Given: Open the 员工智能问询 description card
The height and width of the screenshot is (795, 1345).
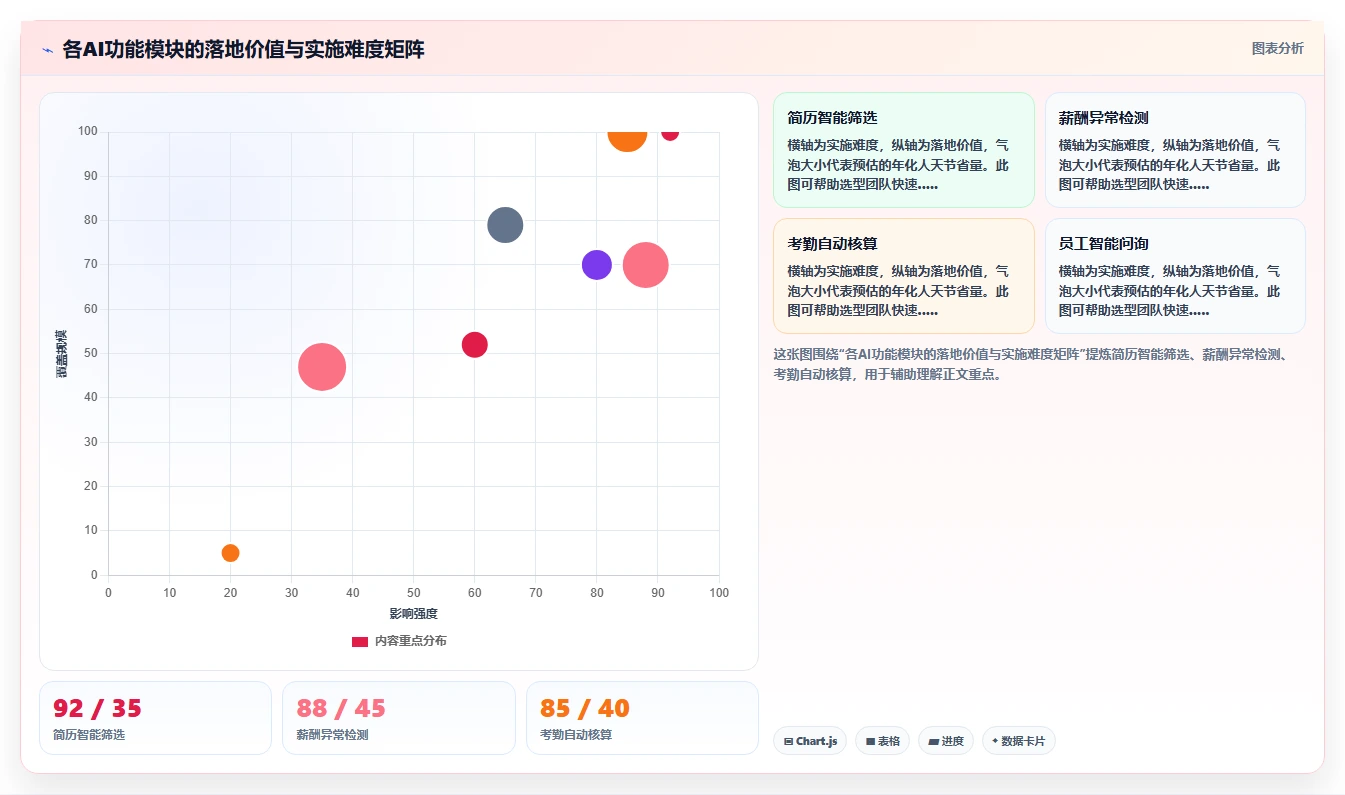Looking at the screenshot, I should click(x=1175, y=276).
